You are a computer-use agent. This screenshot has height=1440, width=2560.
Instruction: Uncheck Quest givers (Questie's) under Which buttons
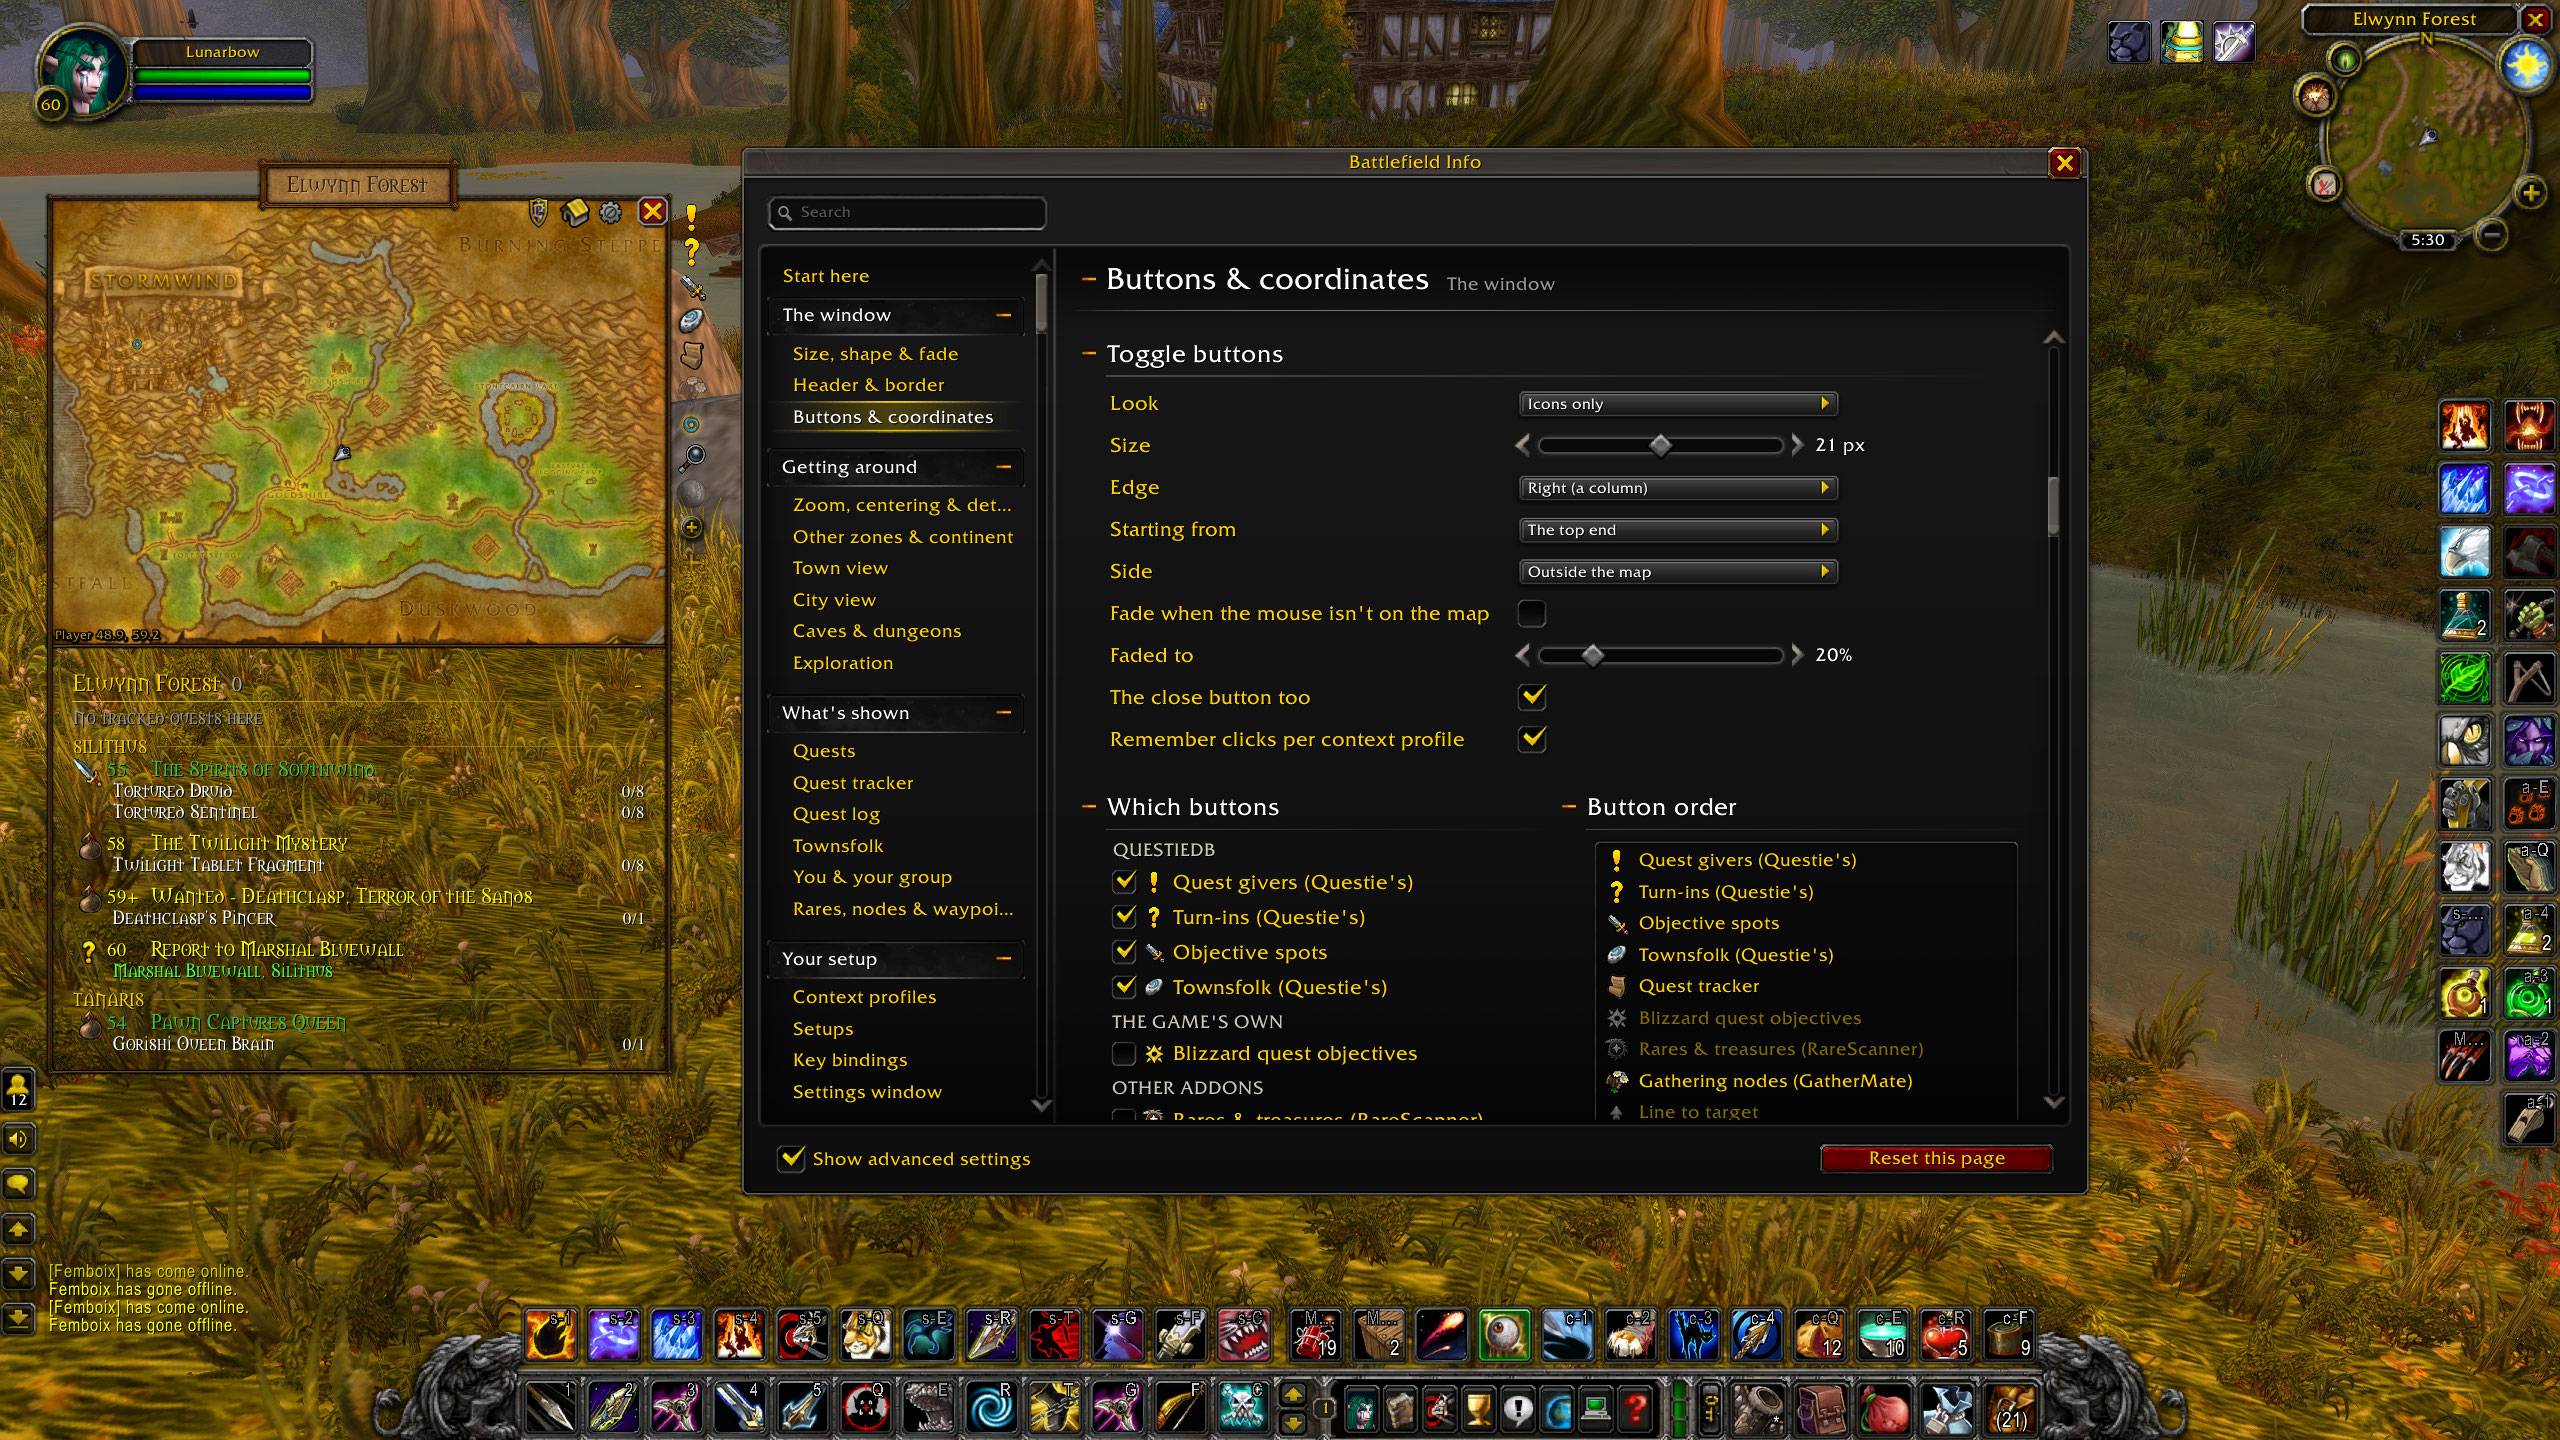click(1124, 882)
